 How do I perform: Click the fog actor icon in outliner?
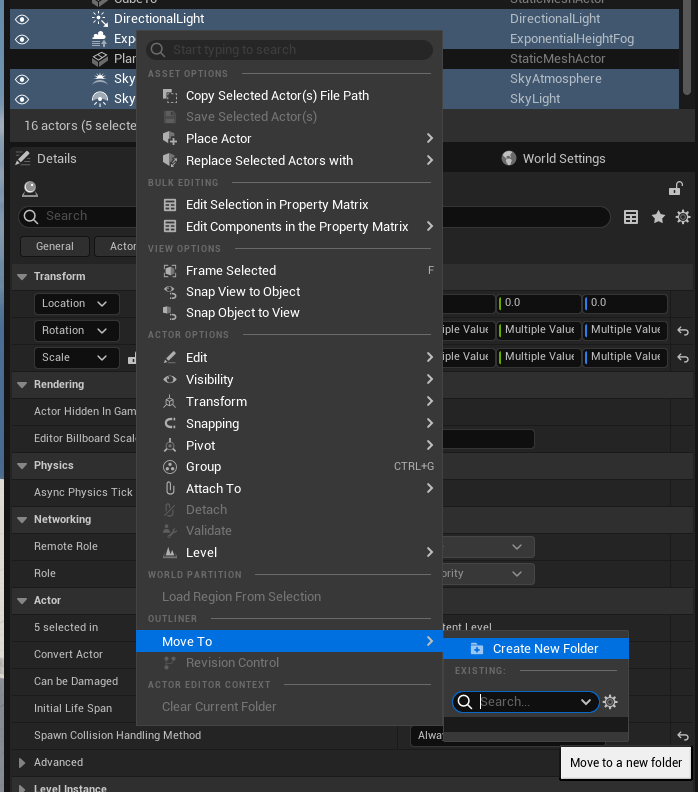pos(99,39)
